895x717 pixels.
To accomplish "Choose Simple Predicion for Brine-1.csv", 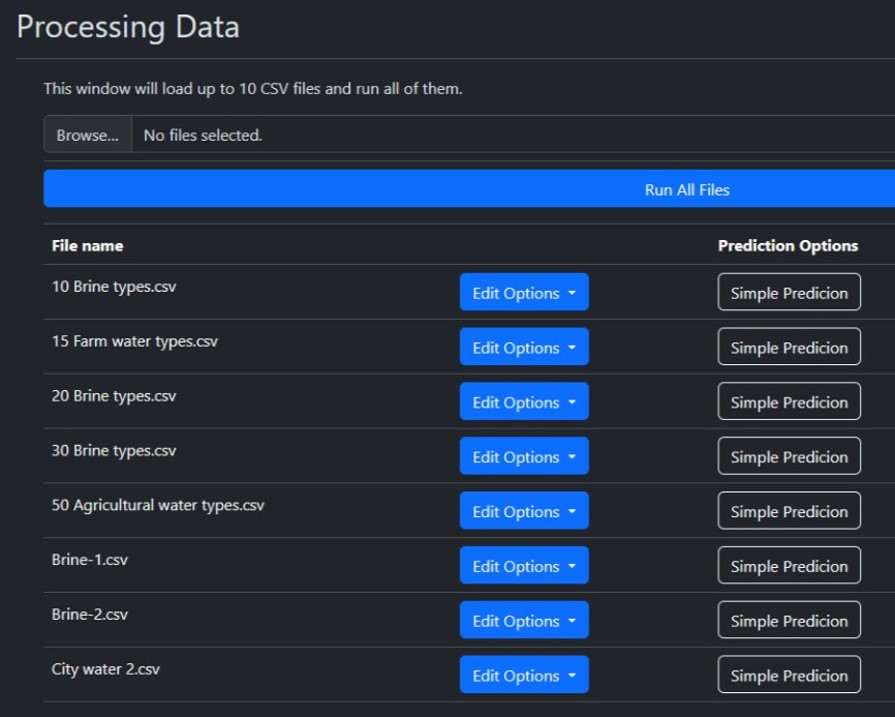I will [789, 566].
